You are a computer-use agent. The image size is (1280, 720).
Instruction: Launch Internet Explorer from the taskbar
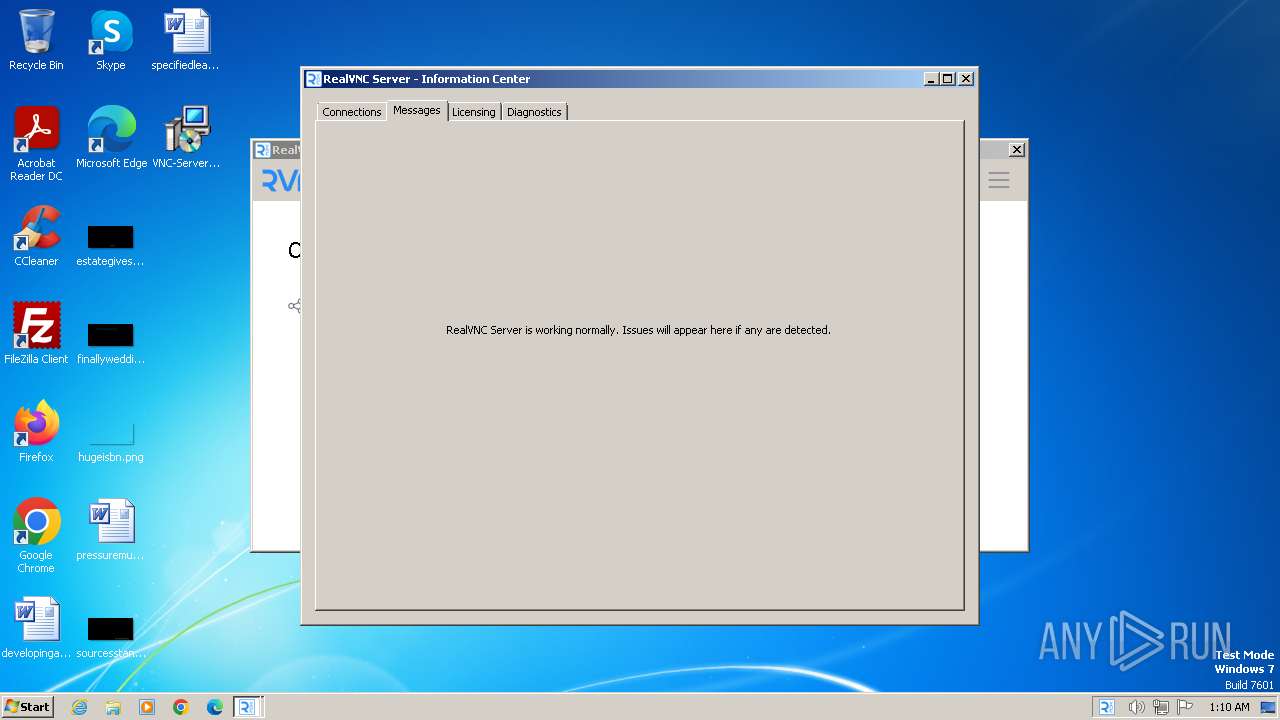pyautogui.click(x=79, y=707)
